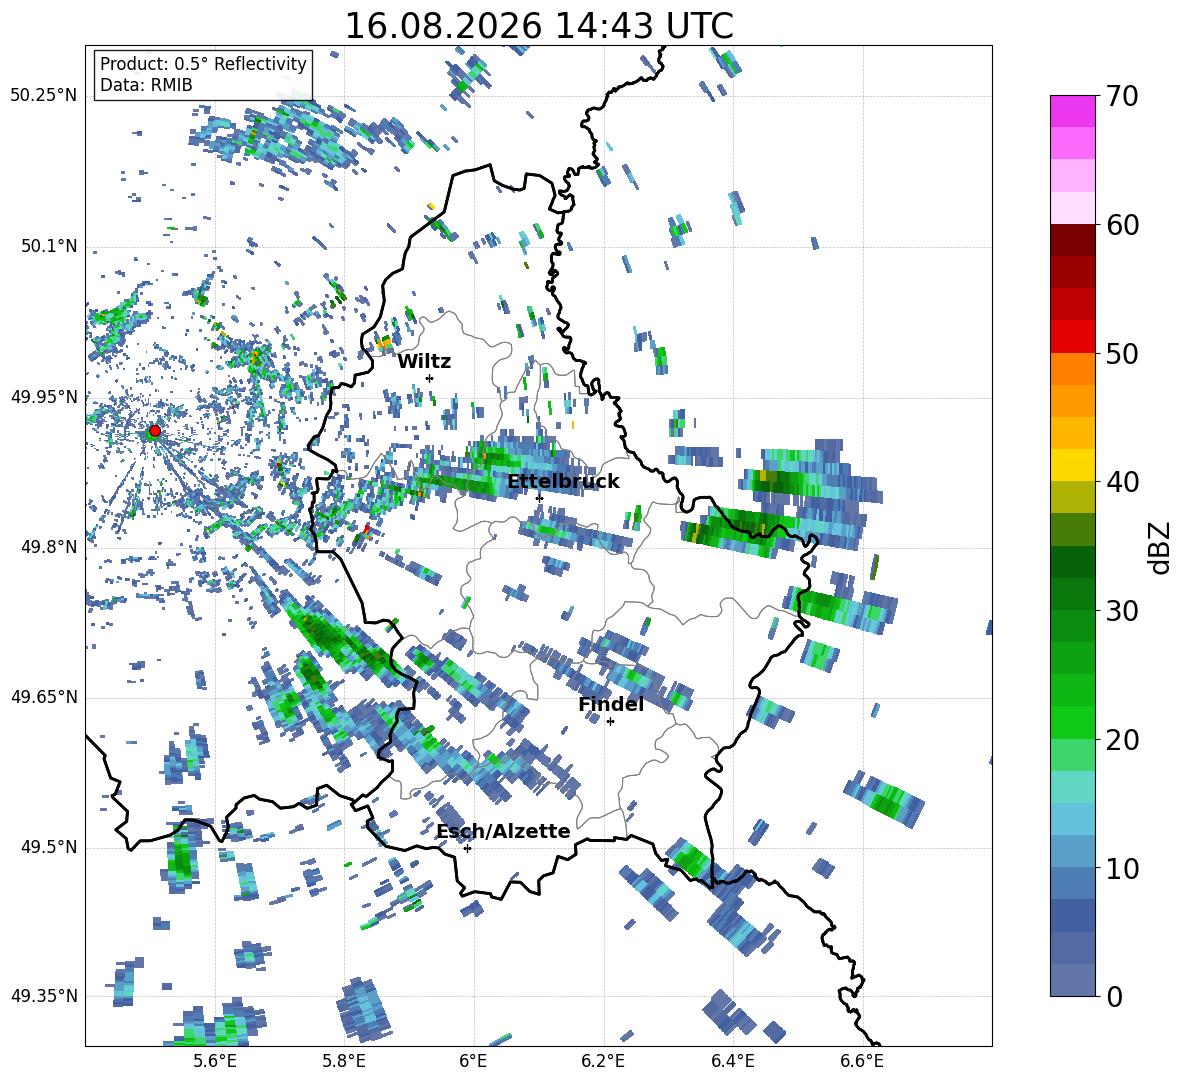
Task: Click the 16.08.2026 14:43 UTC title
Action: pyautogui.click(x=539, y=26)
